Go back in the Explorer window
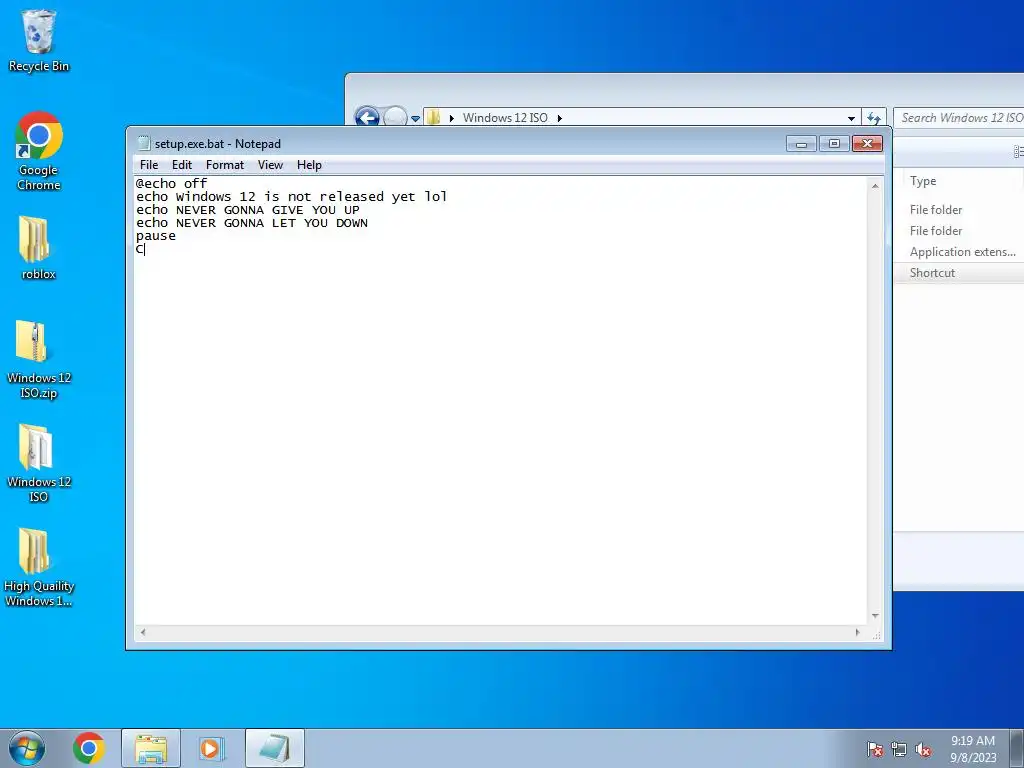1024x768 pixels. pos(367,118)
